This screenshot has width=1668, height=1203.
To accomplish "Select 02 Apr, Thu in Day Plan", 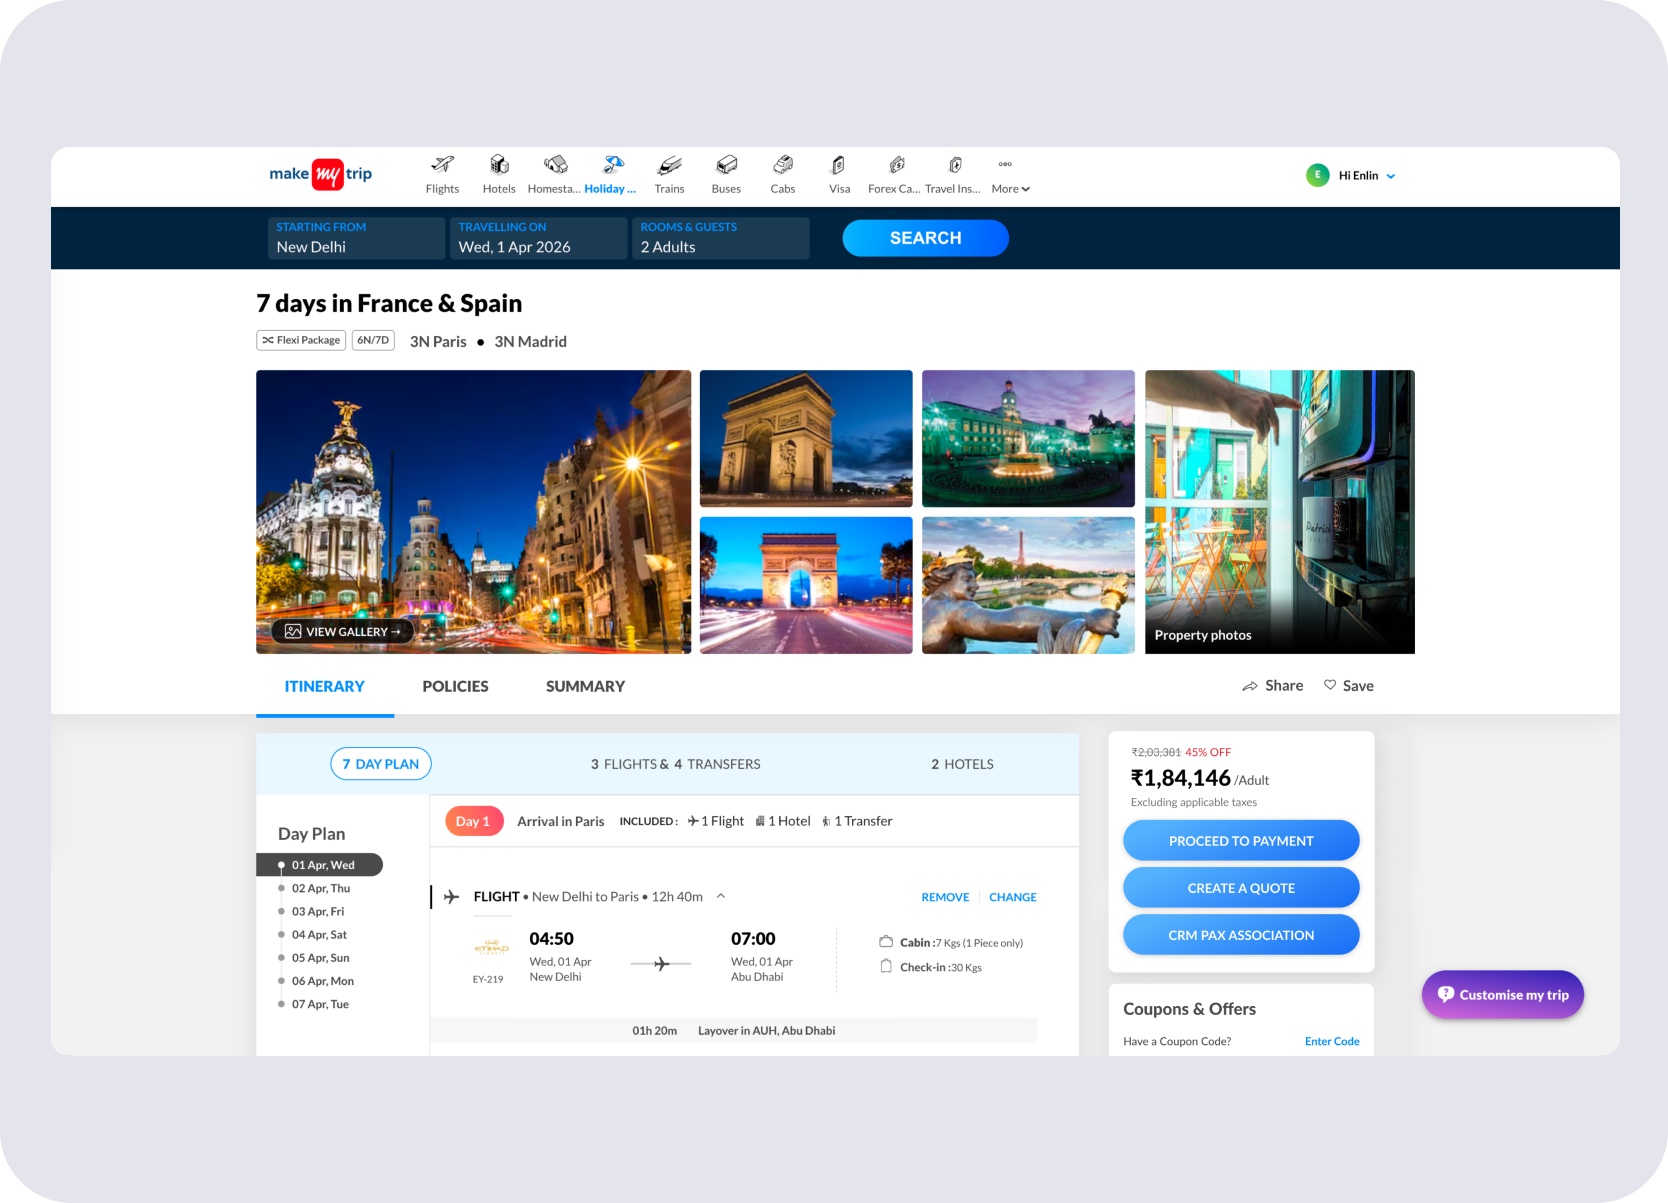I will coord(320,888).
